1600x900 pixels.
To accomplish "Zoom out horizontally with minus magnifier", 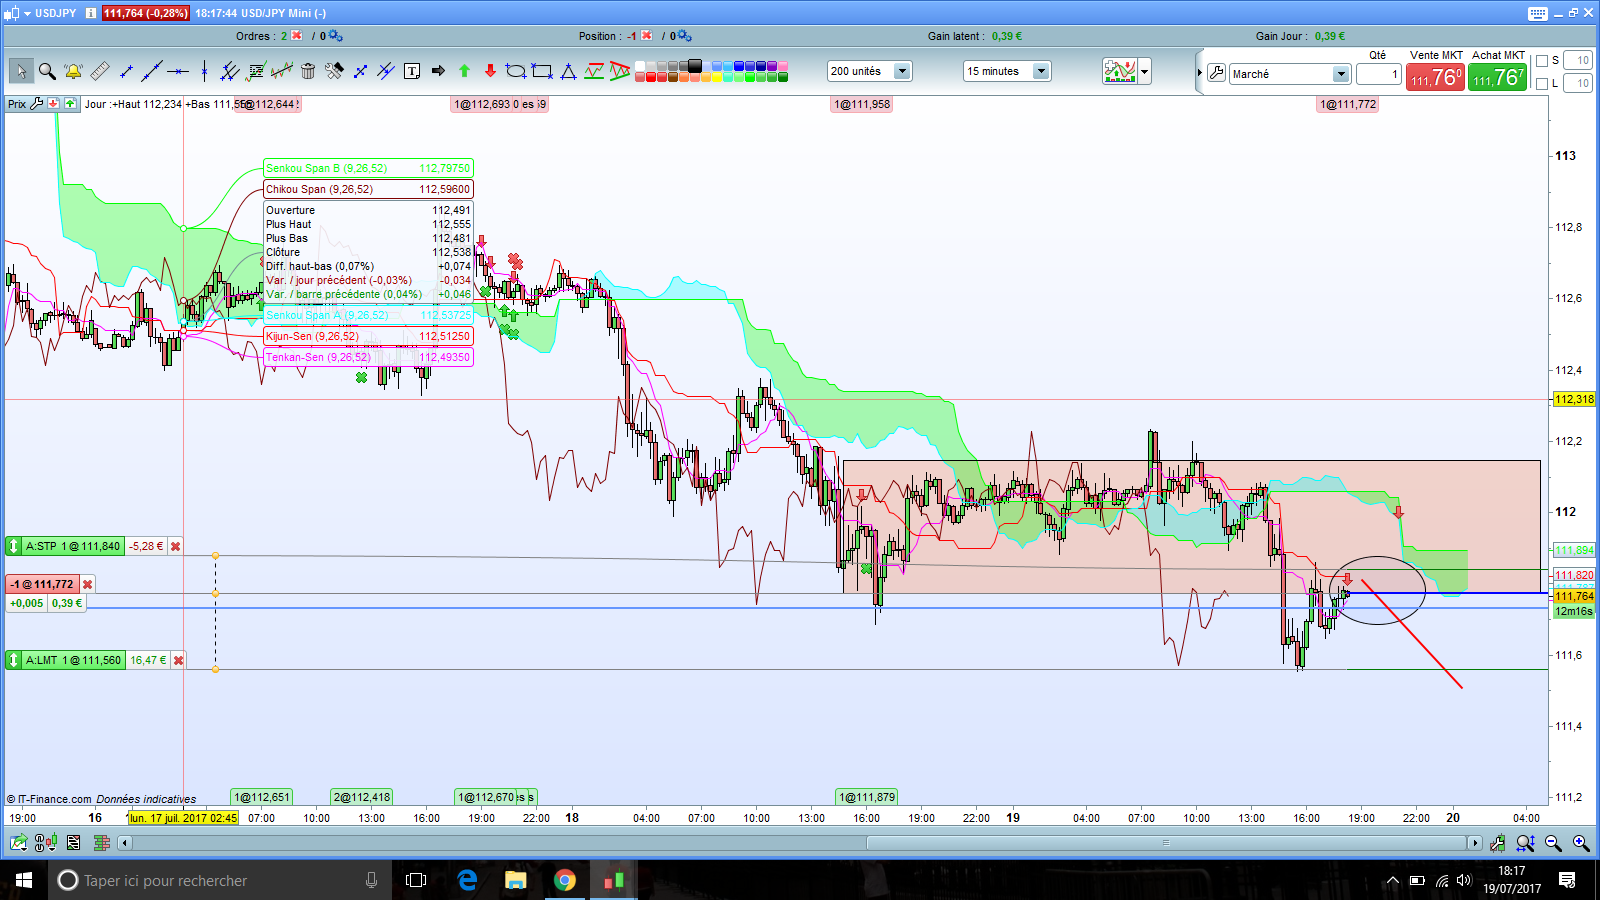I will [x=1553, y=843].
